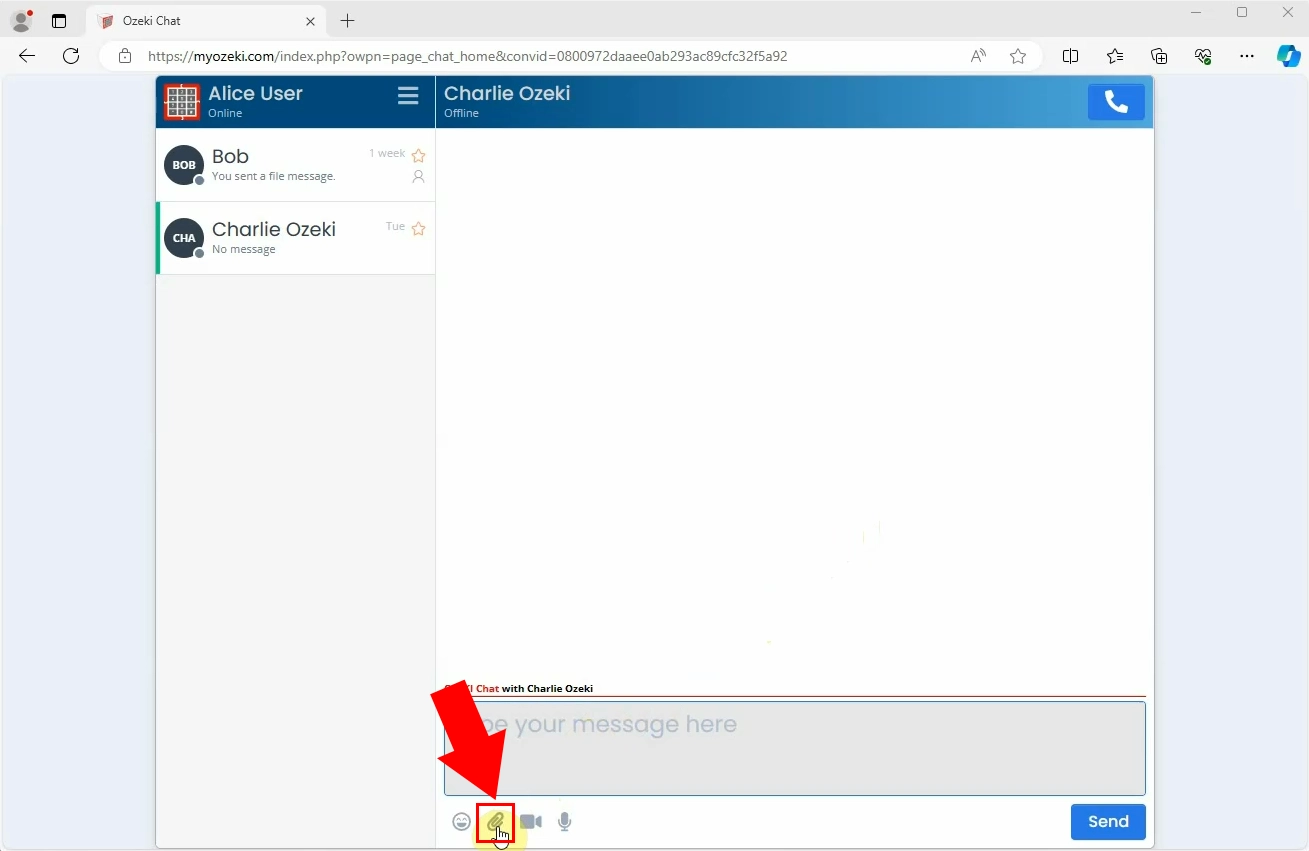The width and height of the screenshot is (1309, 851).
Task: Open the tab actions menu
Action: [x=59, y=20]
